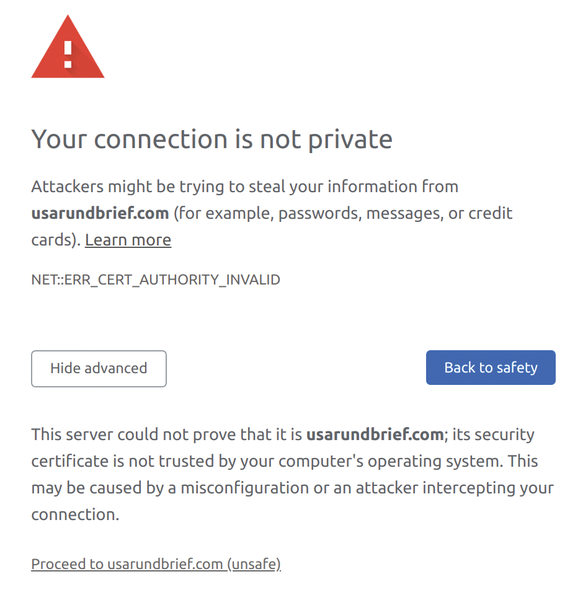Click the NET::ERR_CERT_AUTHORITY_INVALID error code
This screenshot has height=600, width=583.
coord(156,280)
